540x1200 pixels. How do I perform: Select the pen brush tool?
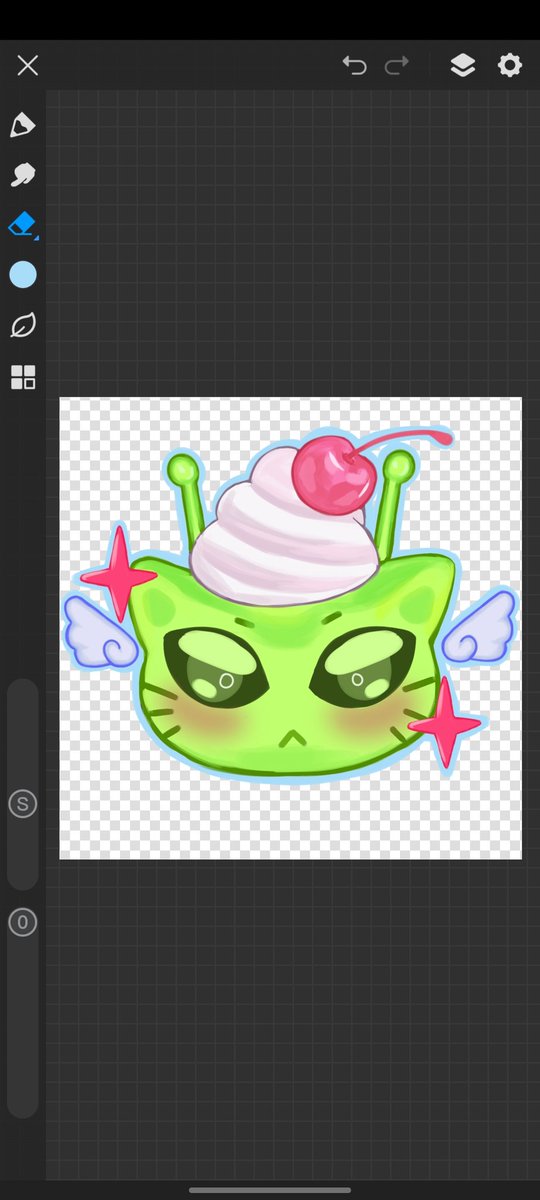pos(22,125)
